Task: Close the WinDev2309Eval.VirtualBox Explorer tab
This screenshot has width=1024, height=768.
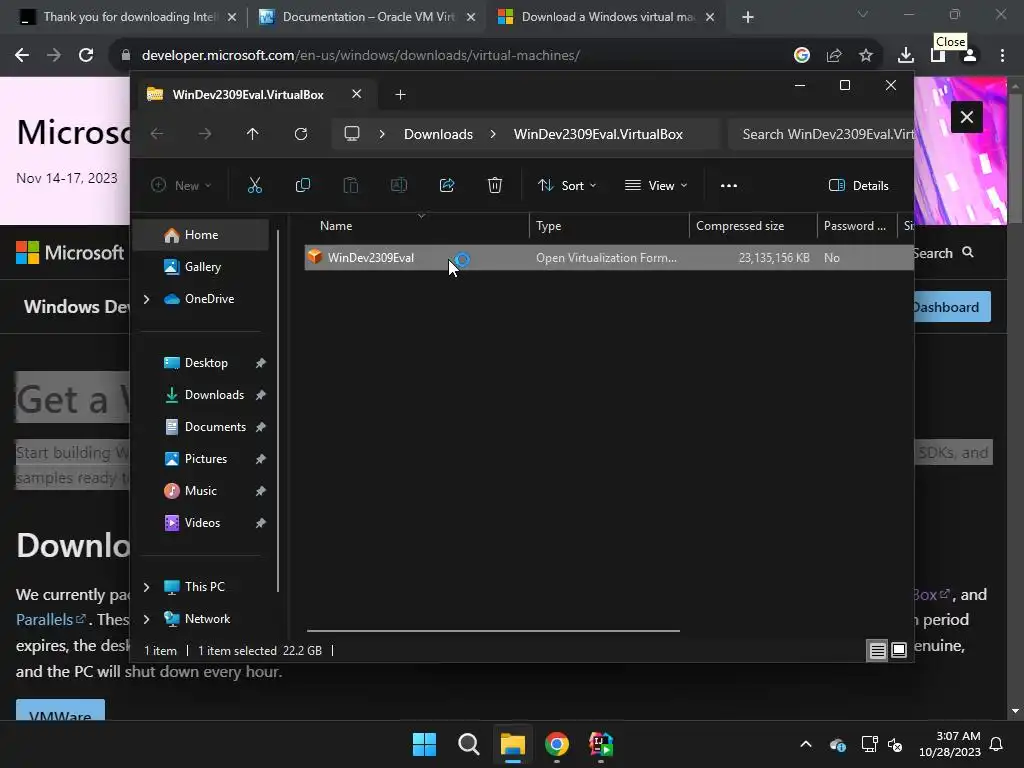Action: (357, 94)
